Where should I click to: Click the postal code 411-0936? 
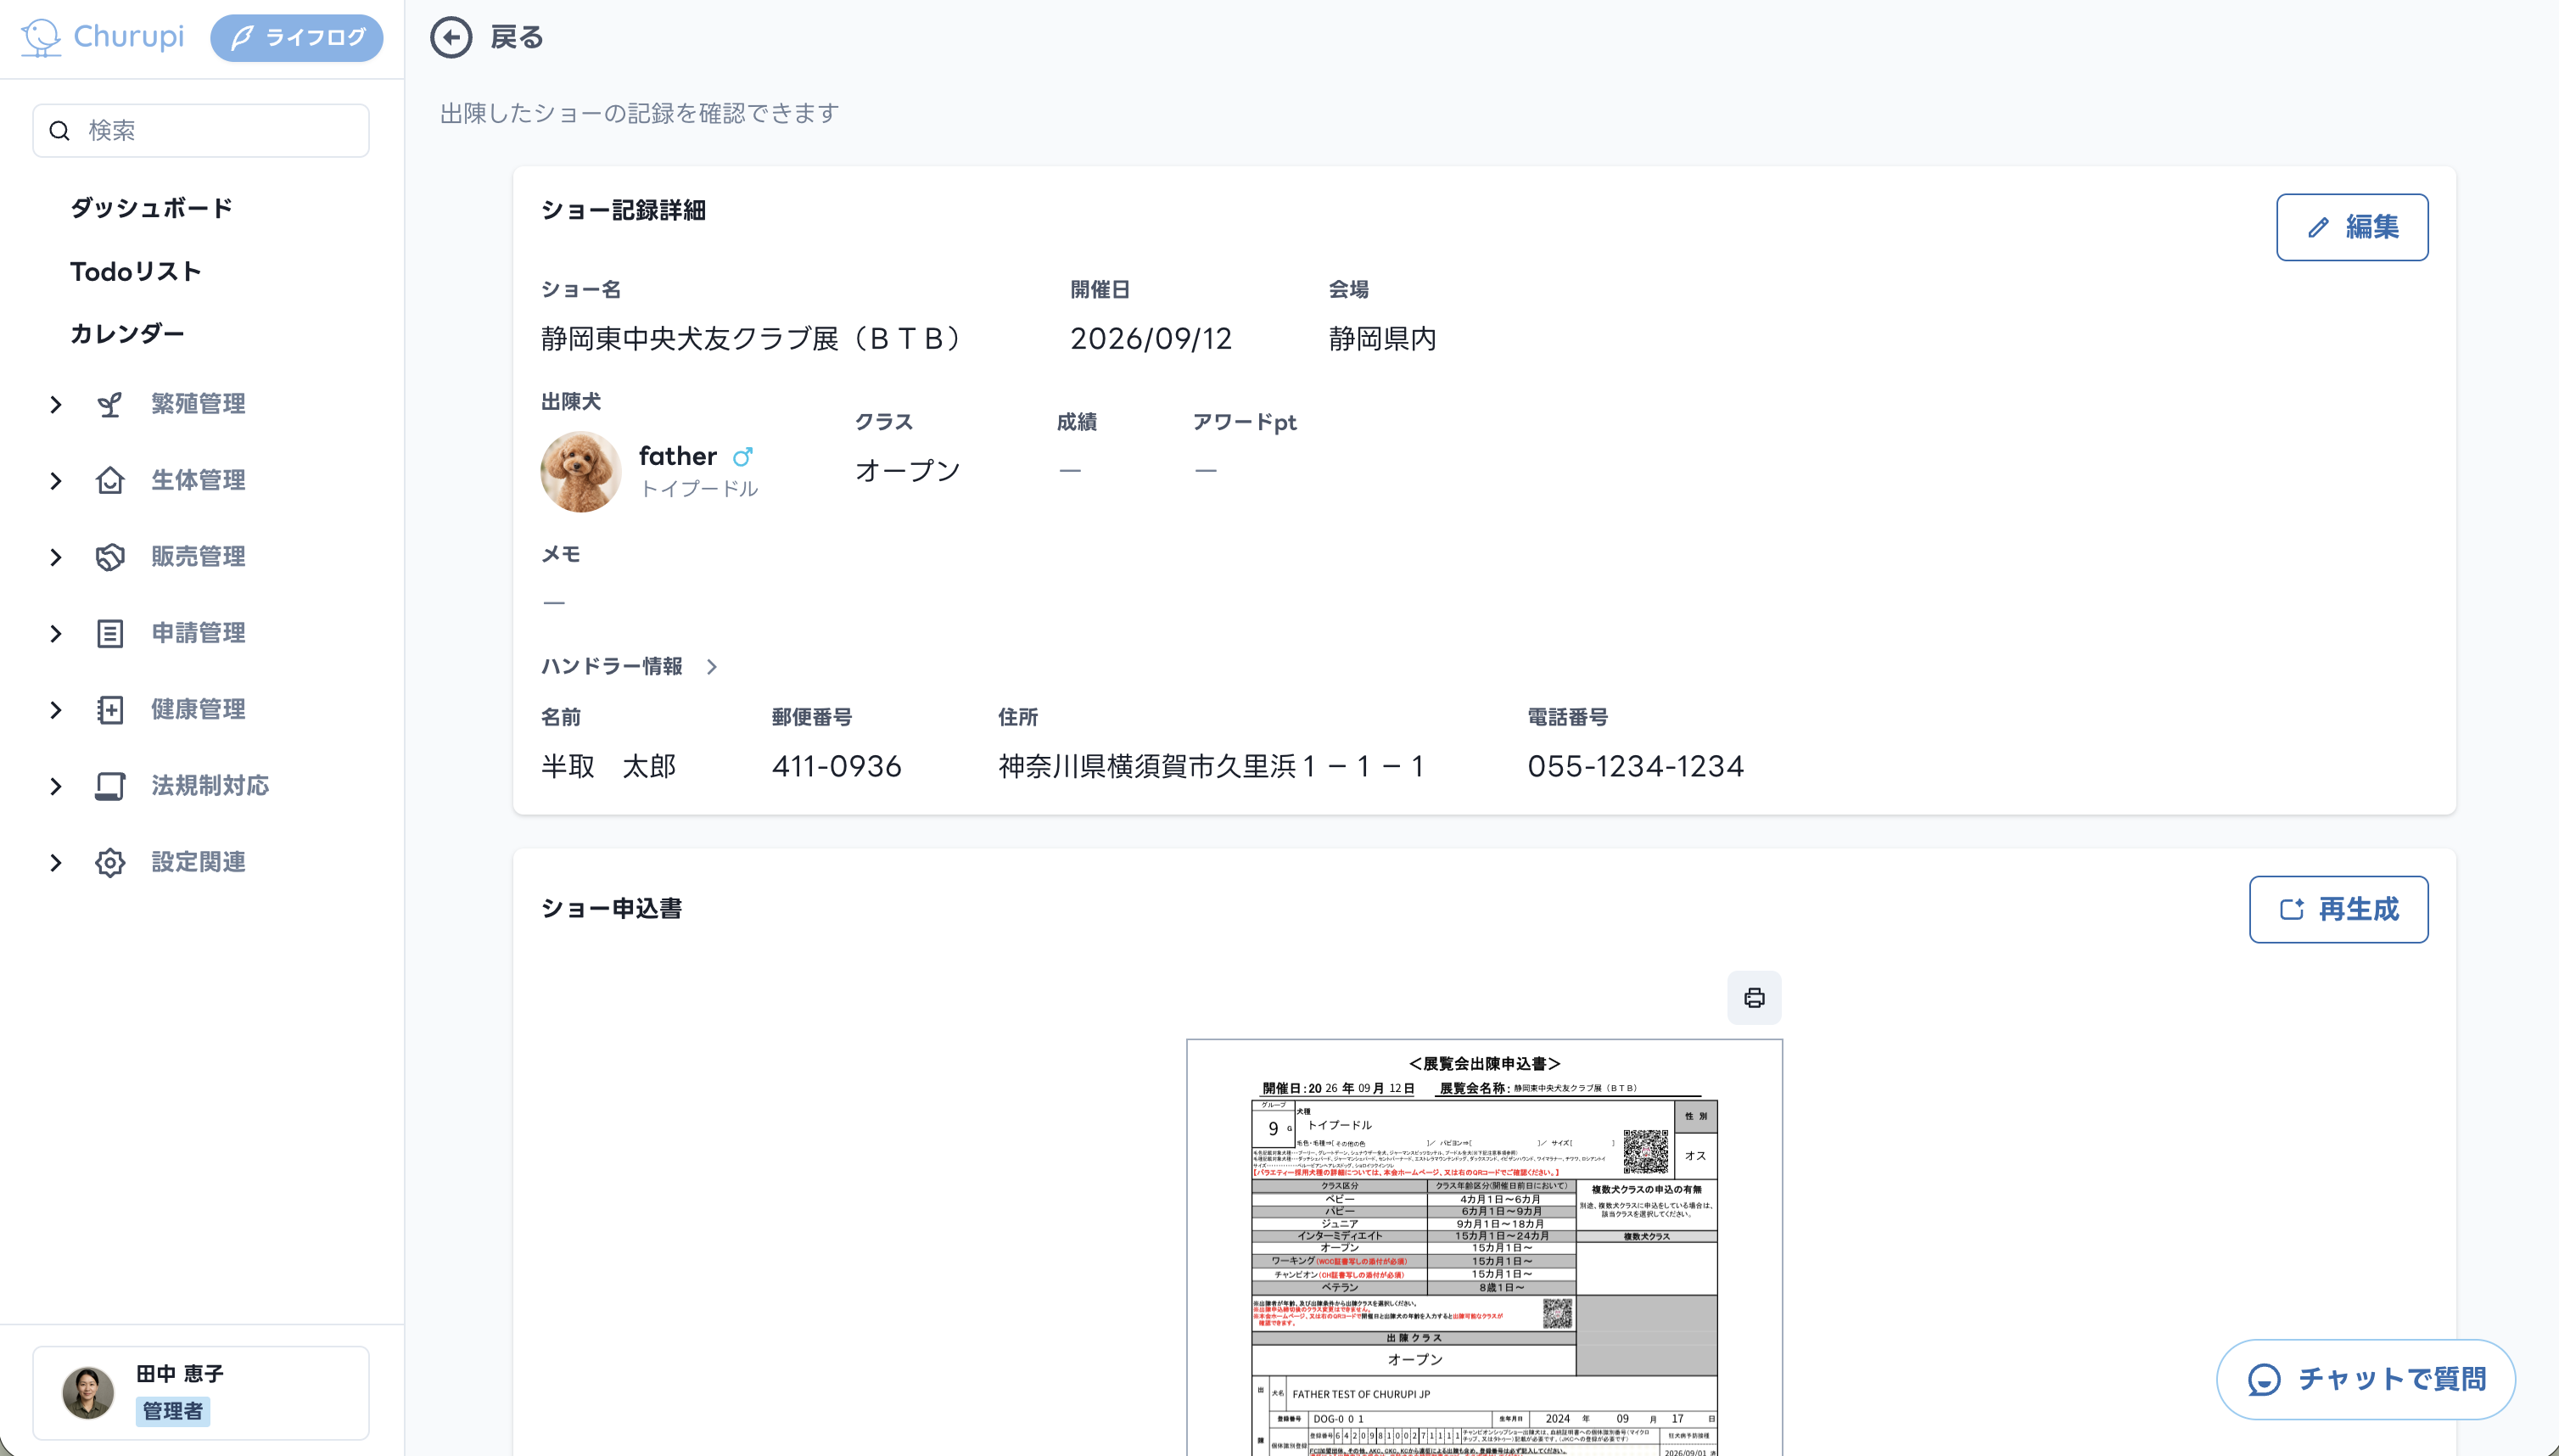coord(837,766)
